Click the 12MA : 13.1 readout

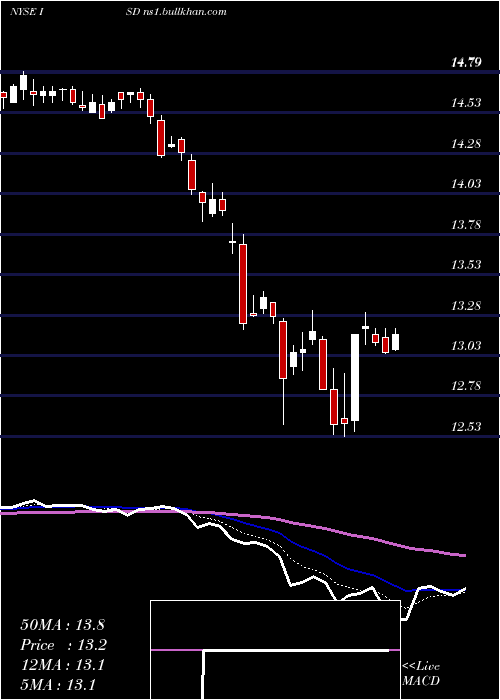[x=62, y=665]
